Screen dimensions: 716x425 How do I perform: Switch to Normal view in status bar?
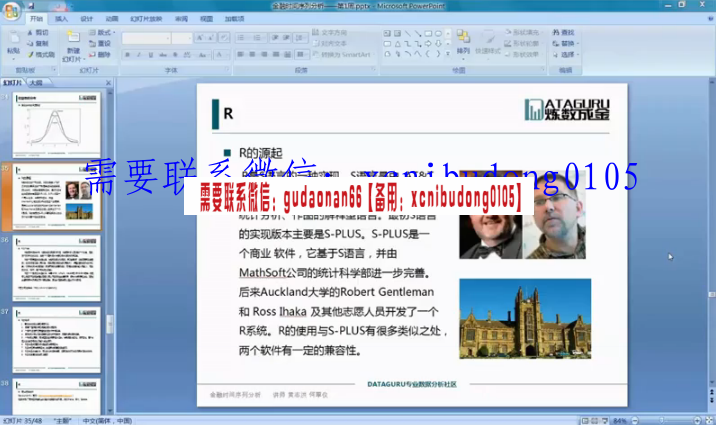(585, 420)
